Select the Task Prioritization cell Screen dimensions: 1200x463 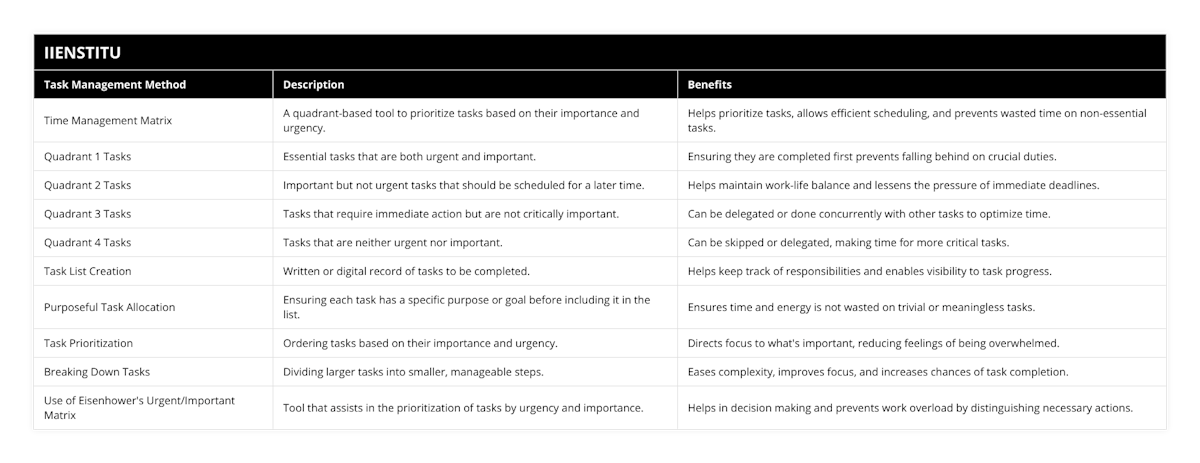point(89,343)
